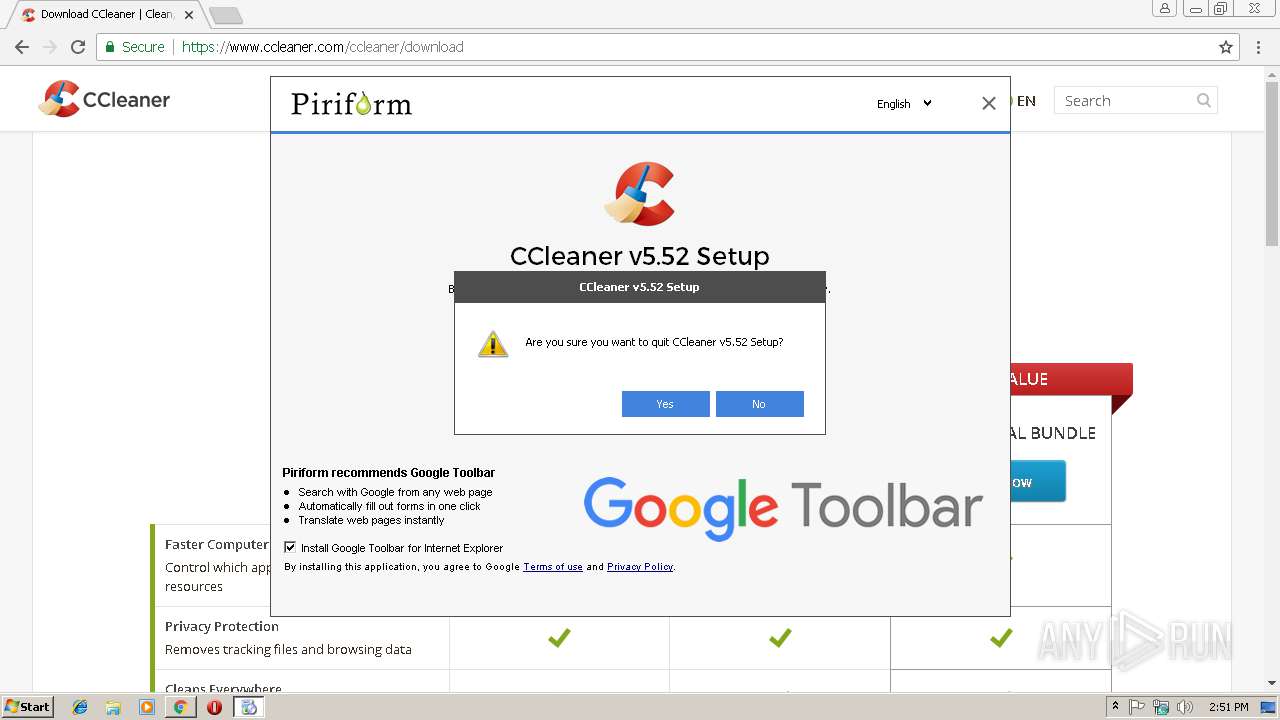Click the EN language selector on website
1280x720 pixels.
pyautogui.click(x=1026, y=100)
